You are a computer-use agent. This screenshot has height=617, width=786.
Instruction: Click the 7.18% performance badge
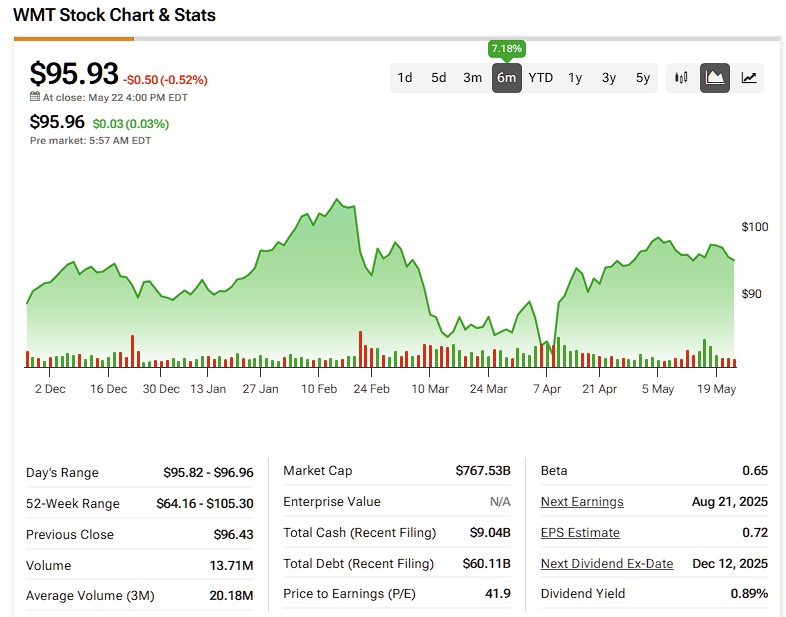tap(506, 49)
